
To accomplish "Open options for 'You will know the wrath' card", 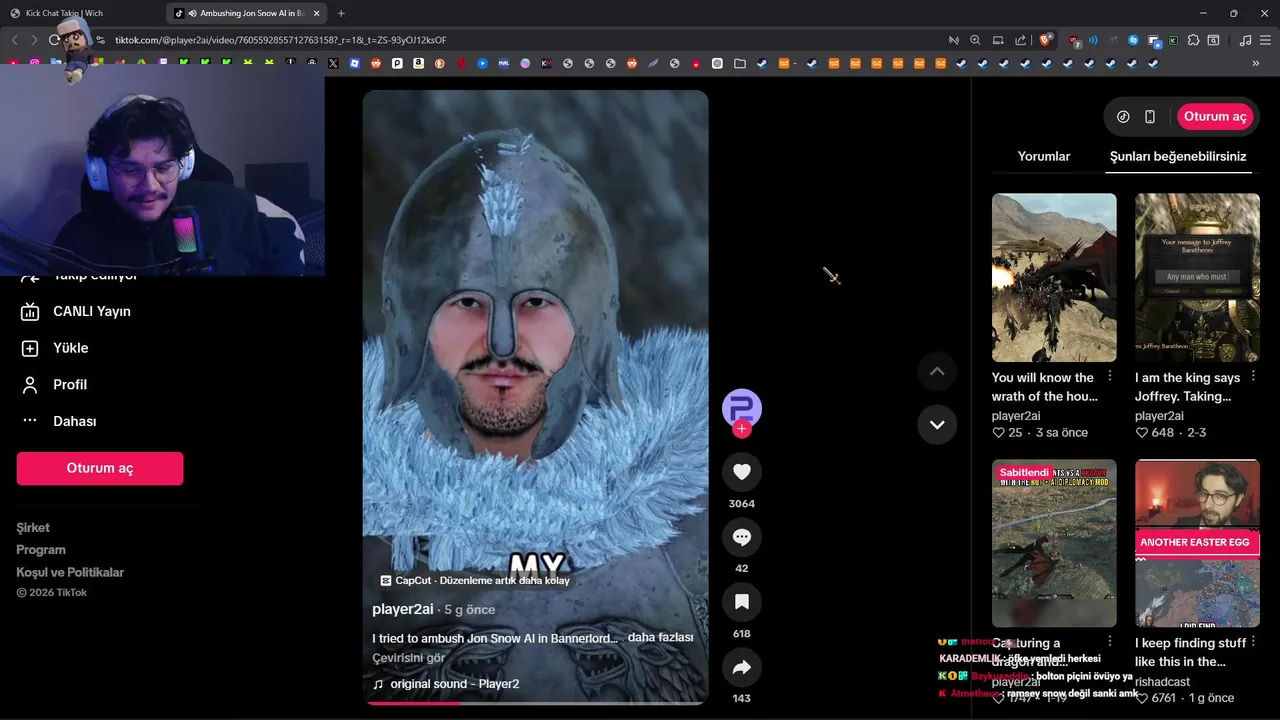I will 1110,376.
